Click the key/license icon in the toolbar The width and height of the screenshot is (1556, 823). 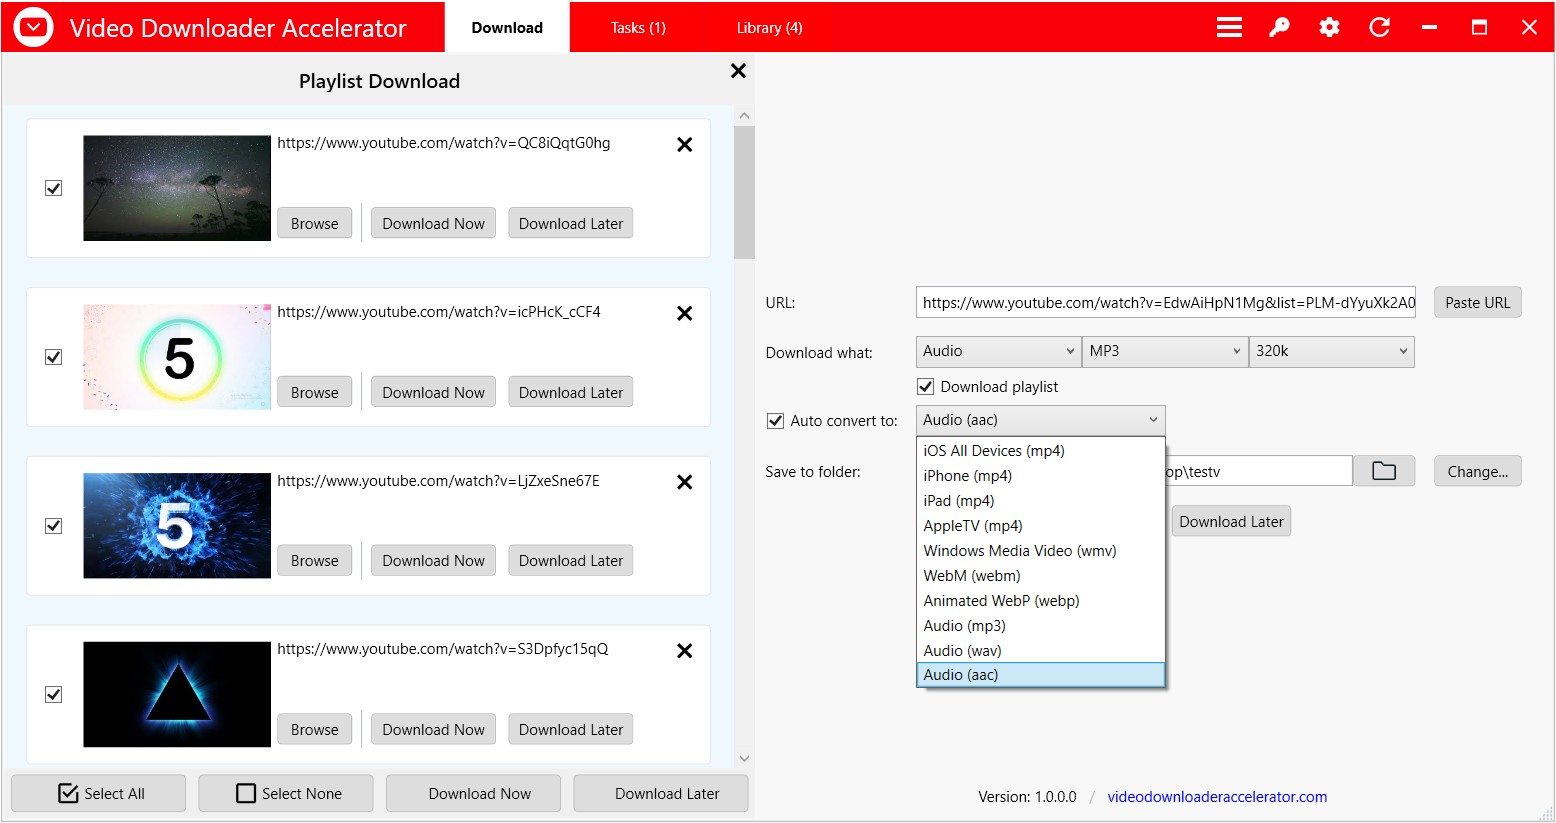1279,27
